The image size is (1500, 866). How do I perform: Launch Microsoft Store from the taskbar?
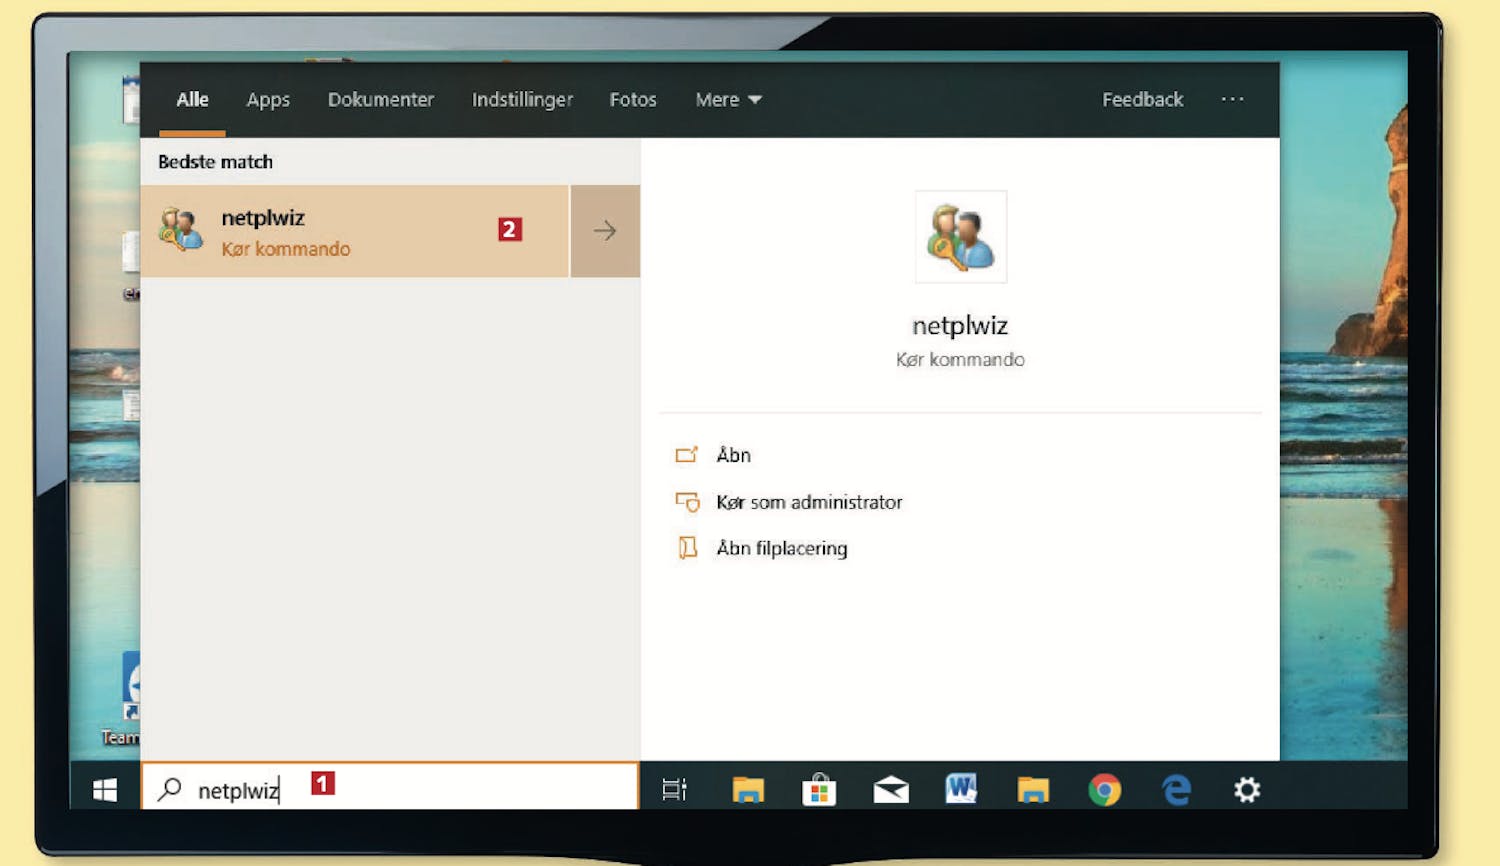point(819,791)
